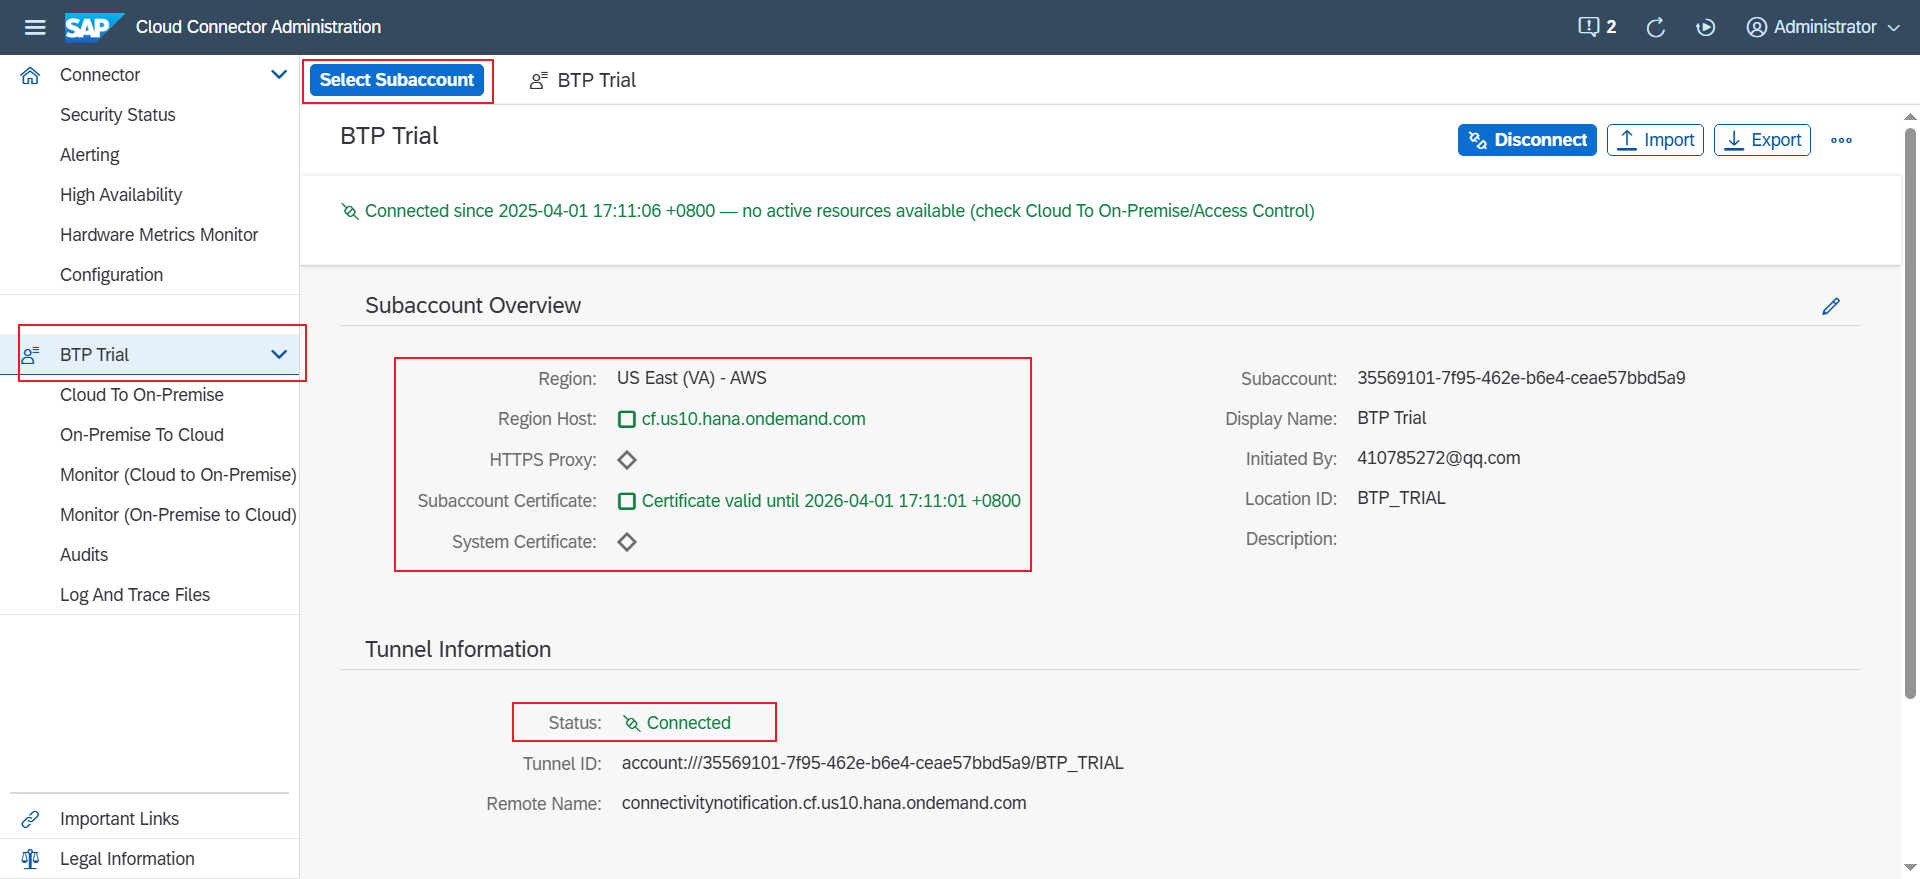
Task: Open the Administrator user menu
Action: click(x=1823, y=27)
